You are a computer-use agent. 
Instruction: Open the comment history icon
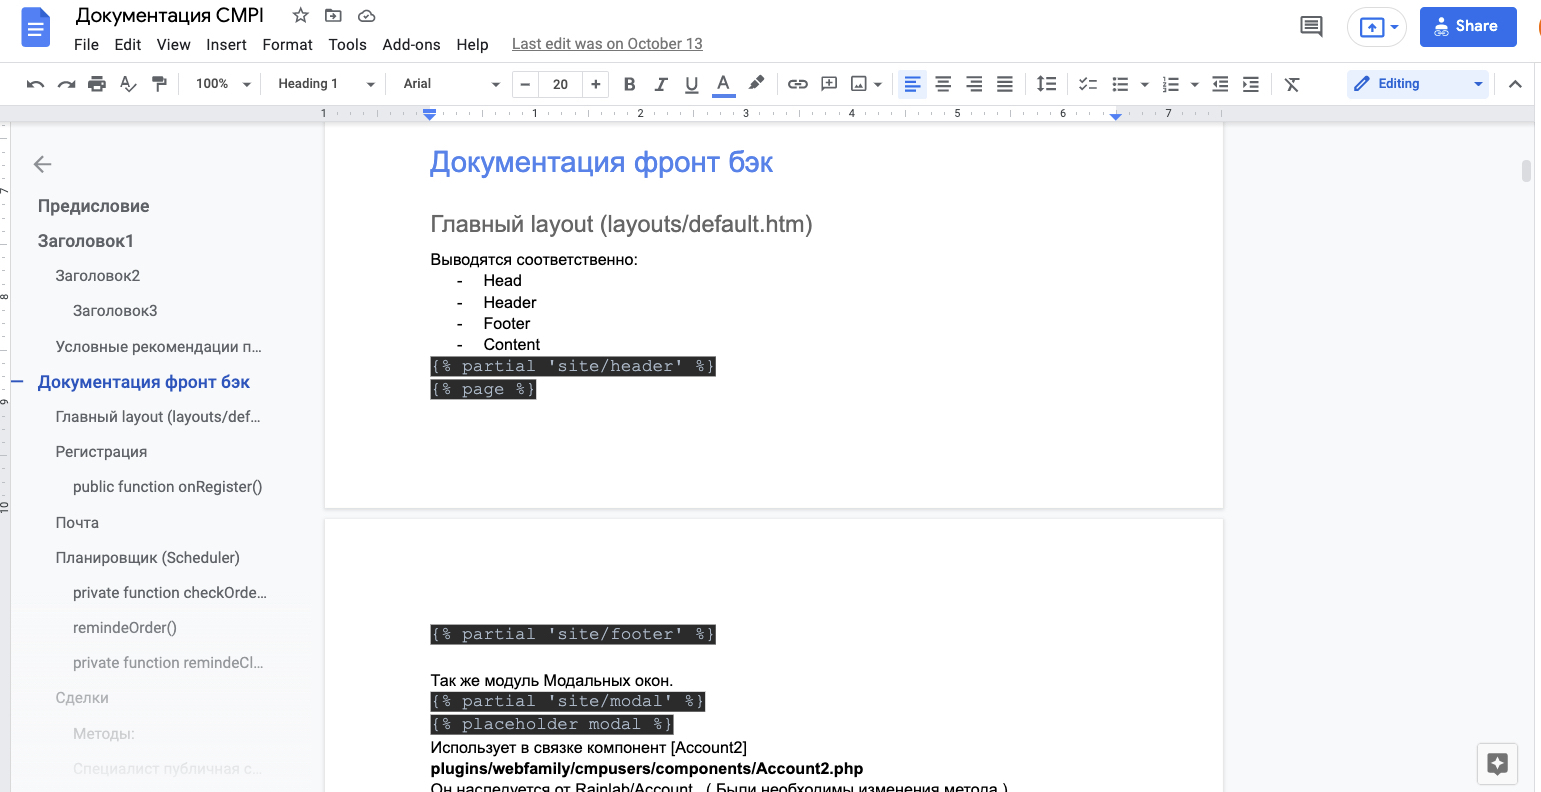pyautogui.click(x=1311, y=27)
